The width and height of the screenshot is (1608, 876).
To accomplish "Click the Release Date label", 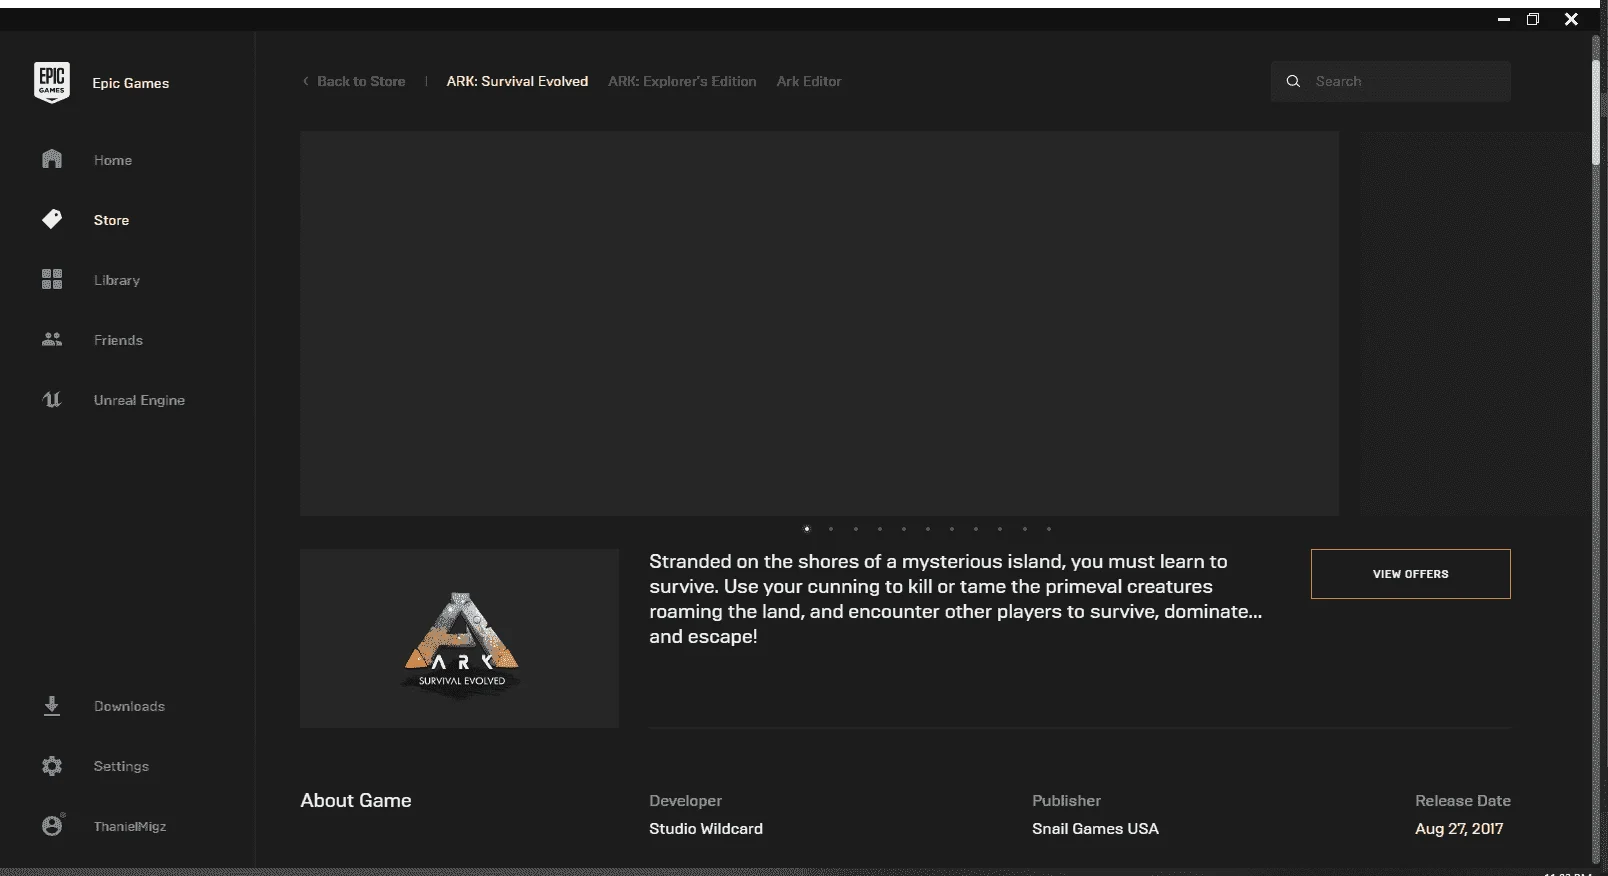I will tap(1463, 800).
